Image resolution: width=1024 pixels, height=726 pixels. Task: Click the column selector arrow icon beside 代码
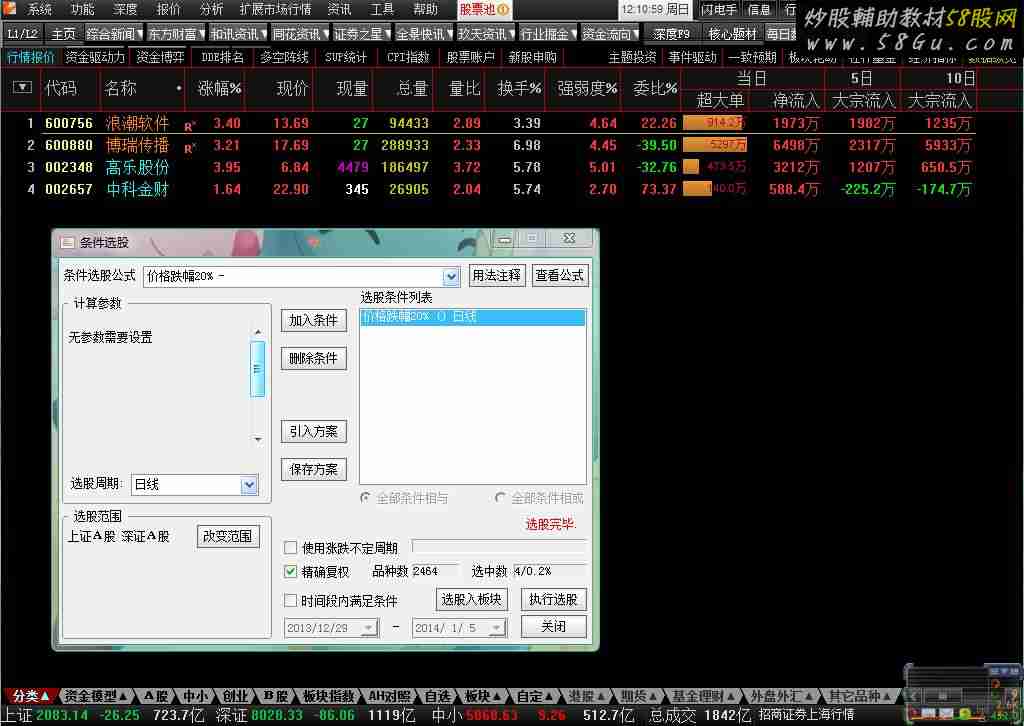click(x=22, y=87)
